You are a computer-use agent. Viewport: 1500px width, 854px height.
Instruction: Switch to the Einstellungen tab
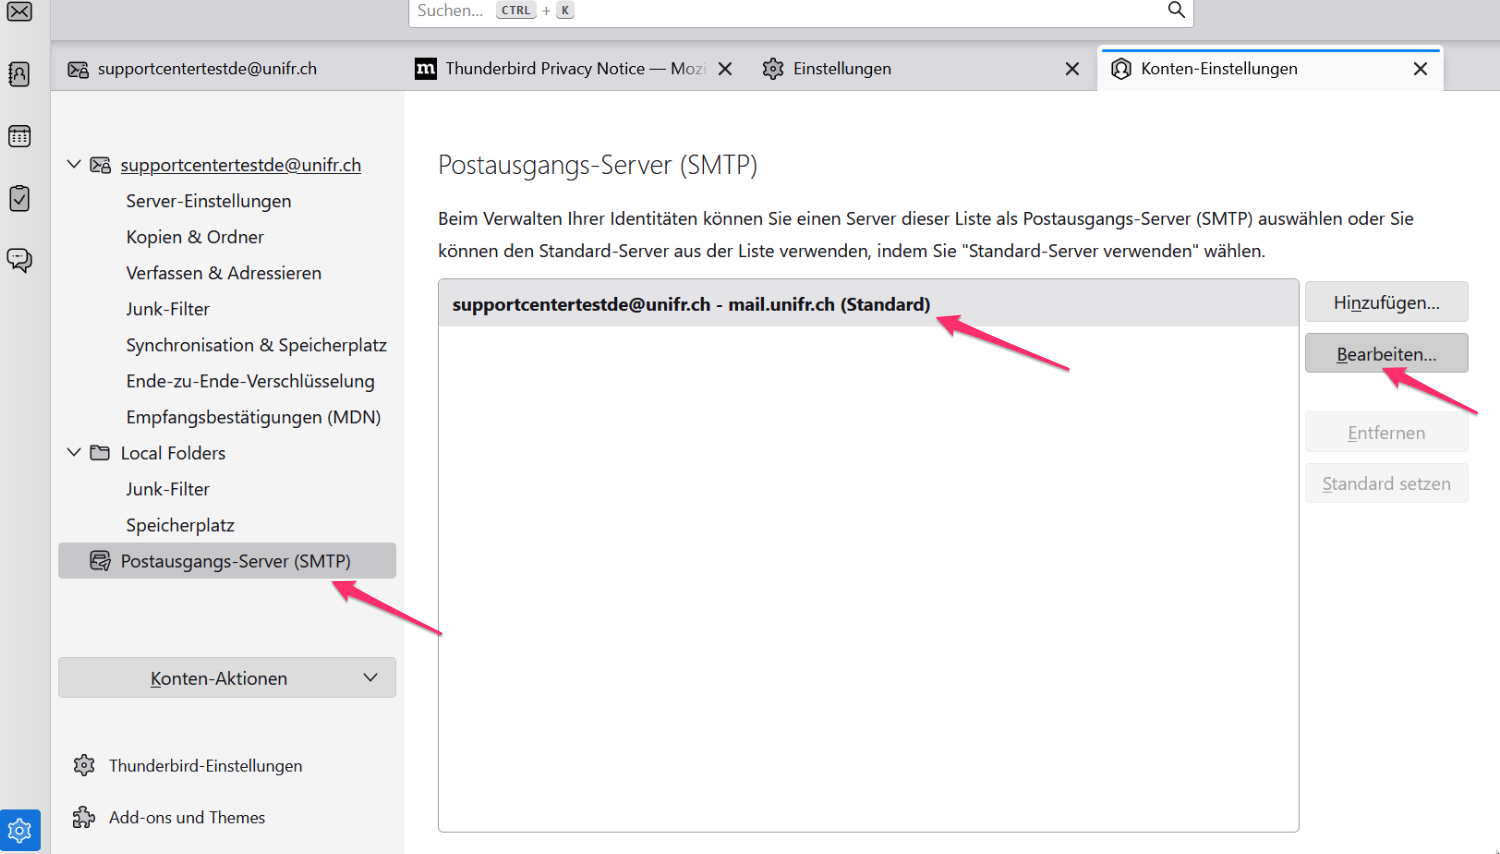tap(842, 68)
